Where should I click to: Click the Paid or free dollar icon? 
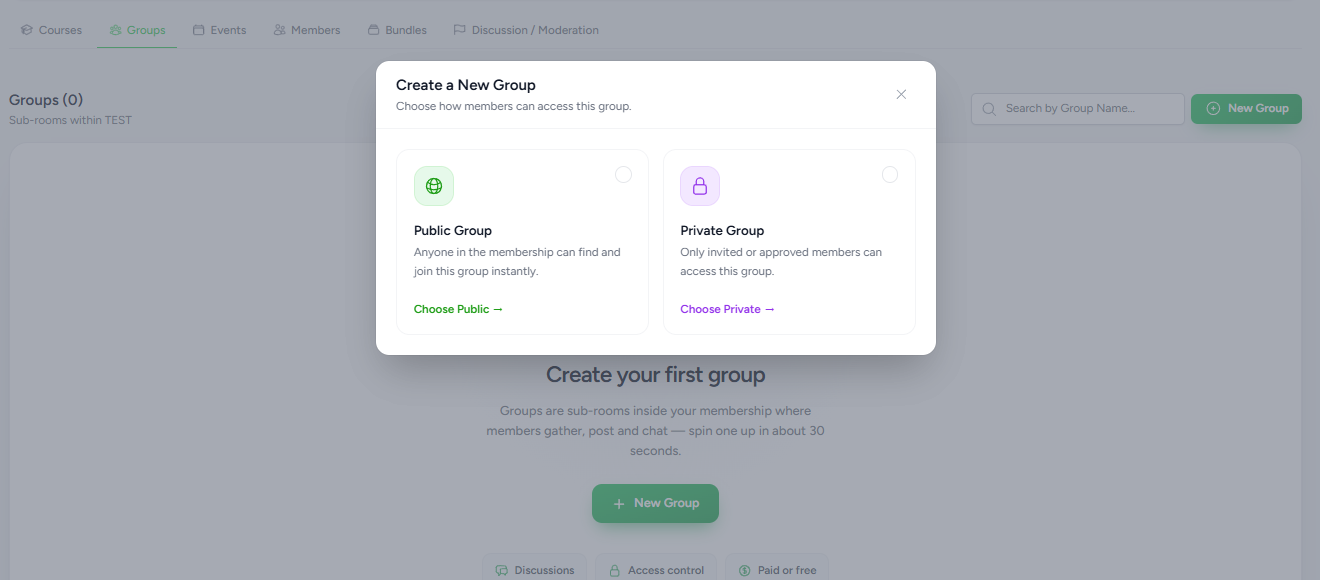(x=744, y=570)
